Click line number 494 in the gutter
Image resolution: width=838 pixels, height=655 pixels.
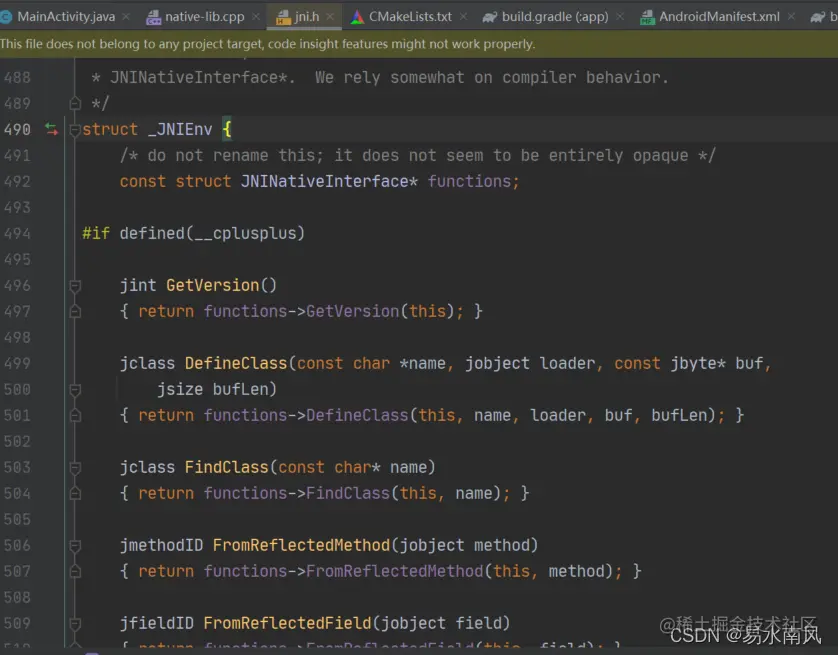(17, 233)
